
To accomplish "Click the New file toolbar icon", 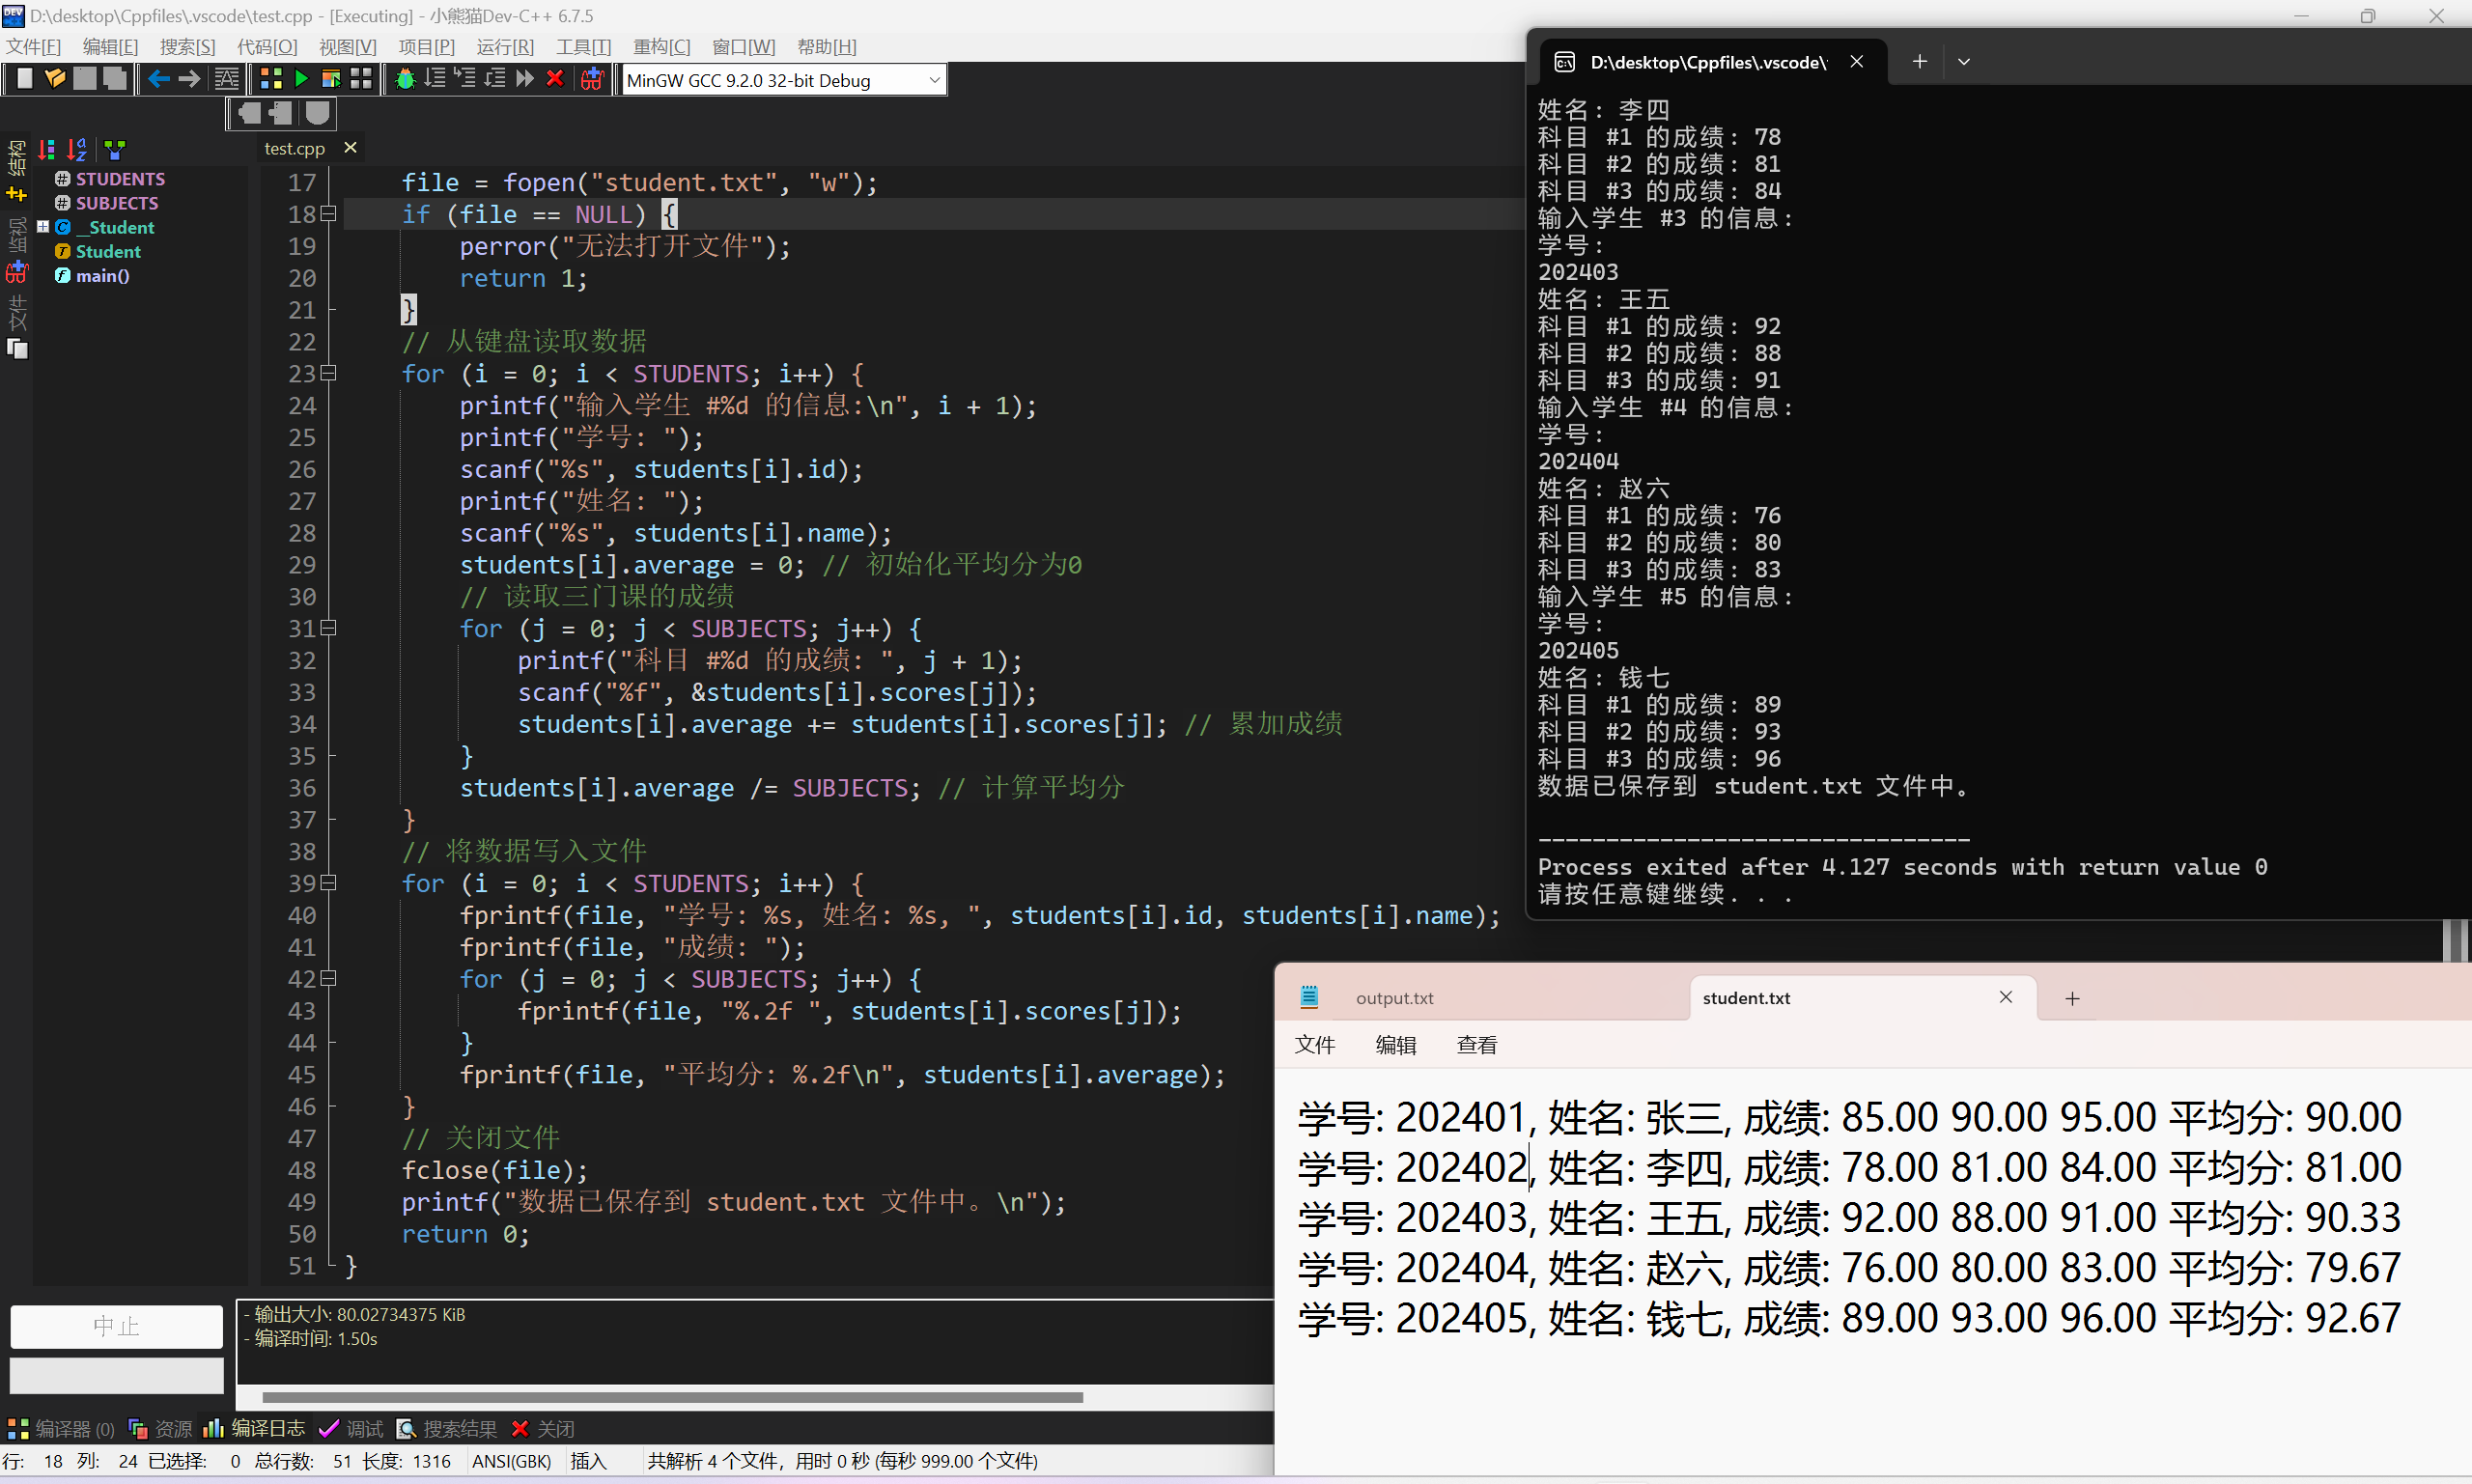I will tap(25, 79).
